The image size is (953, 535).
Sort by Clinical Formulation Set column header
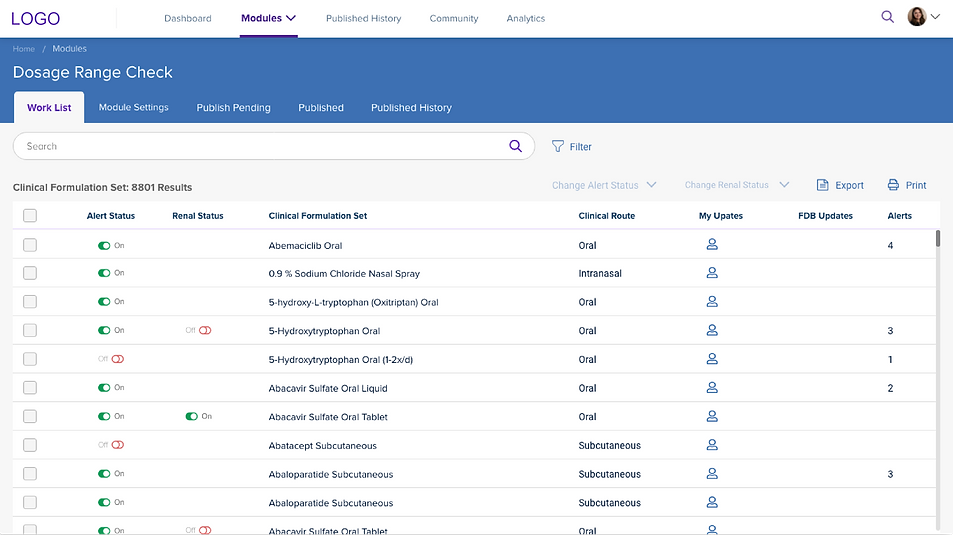[x=318, y=216]
